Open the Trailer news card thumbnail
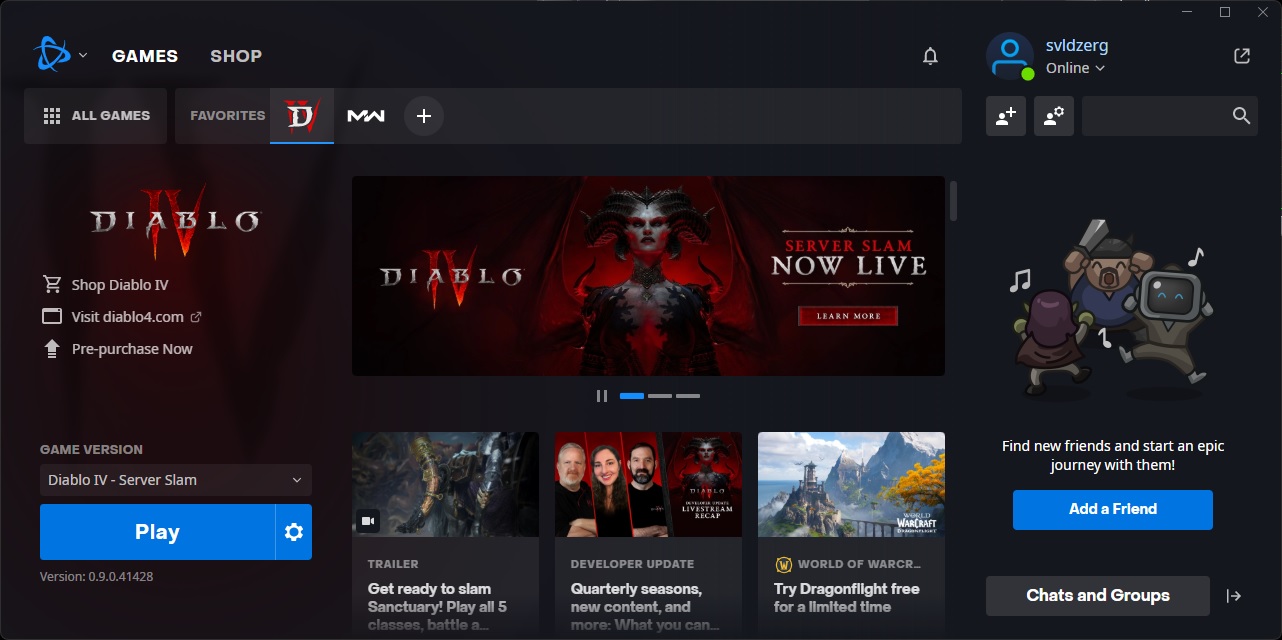Image resolution: width=1282 pixels, height=640 pixels. point(445,484)
